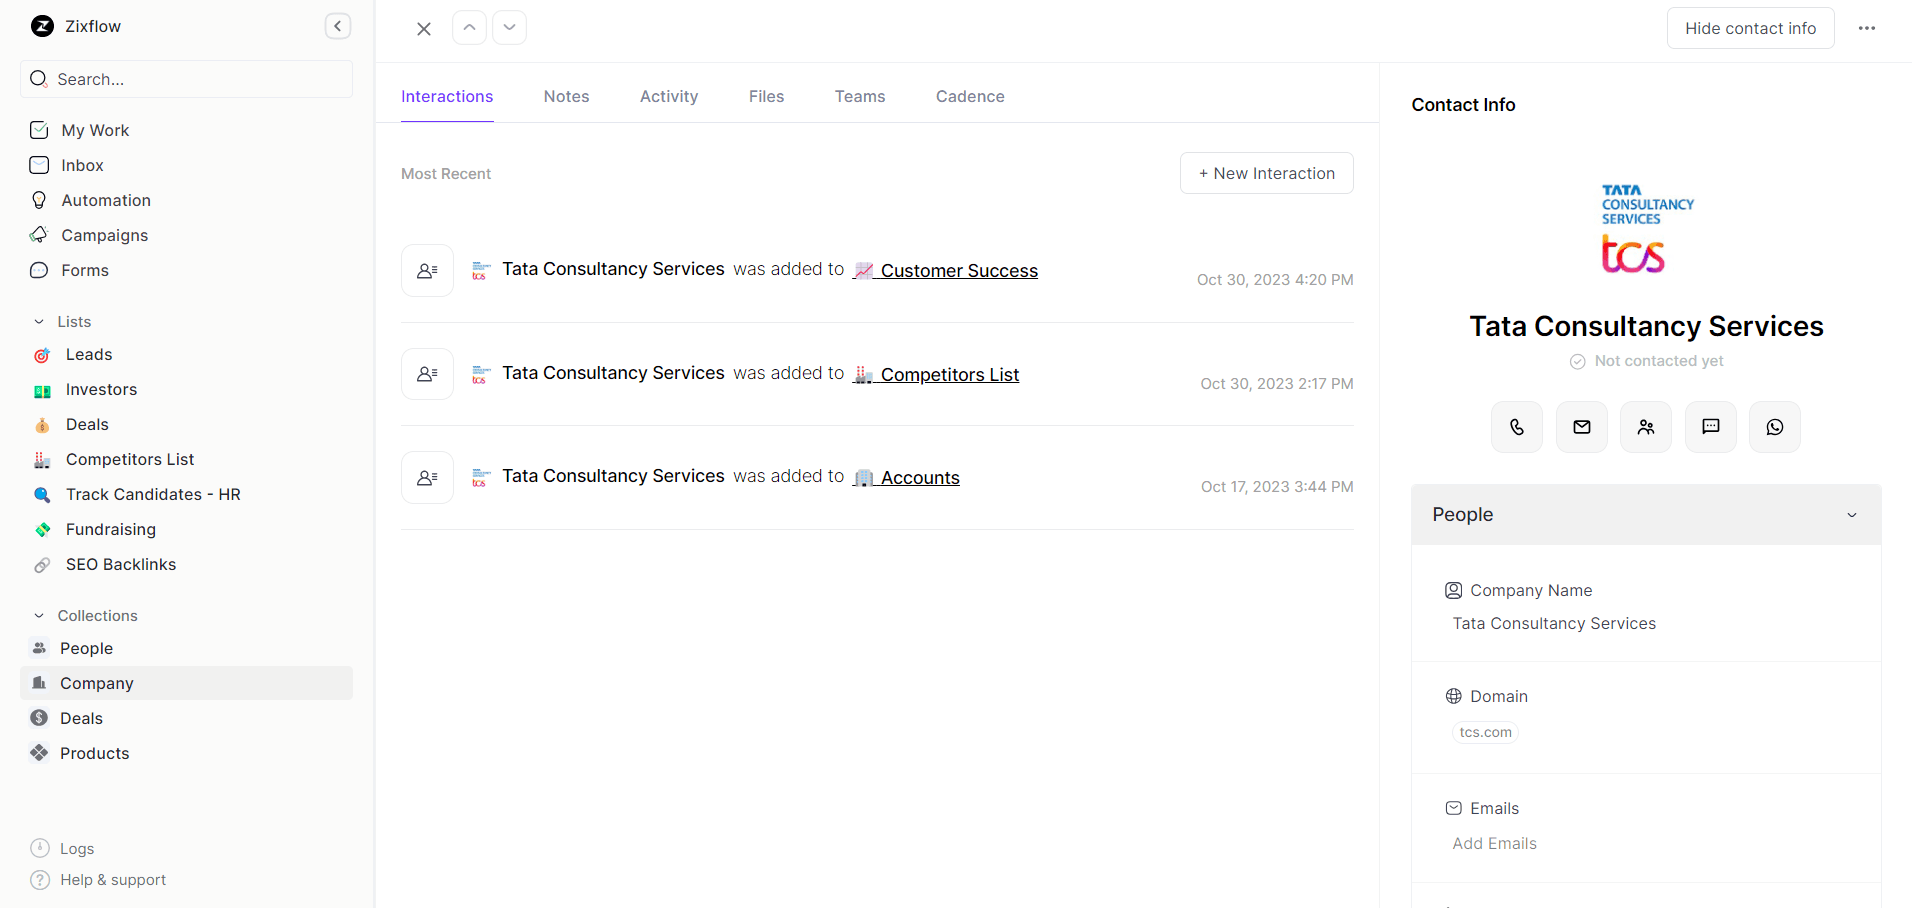Open Track Candidates - HR list
The width and height of the screenshot is (1912, 908).
152,494
